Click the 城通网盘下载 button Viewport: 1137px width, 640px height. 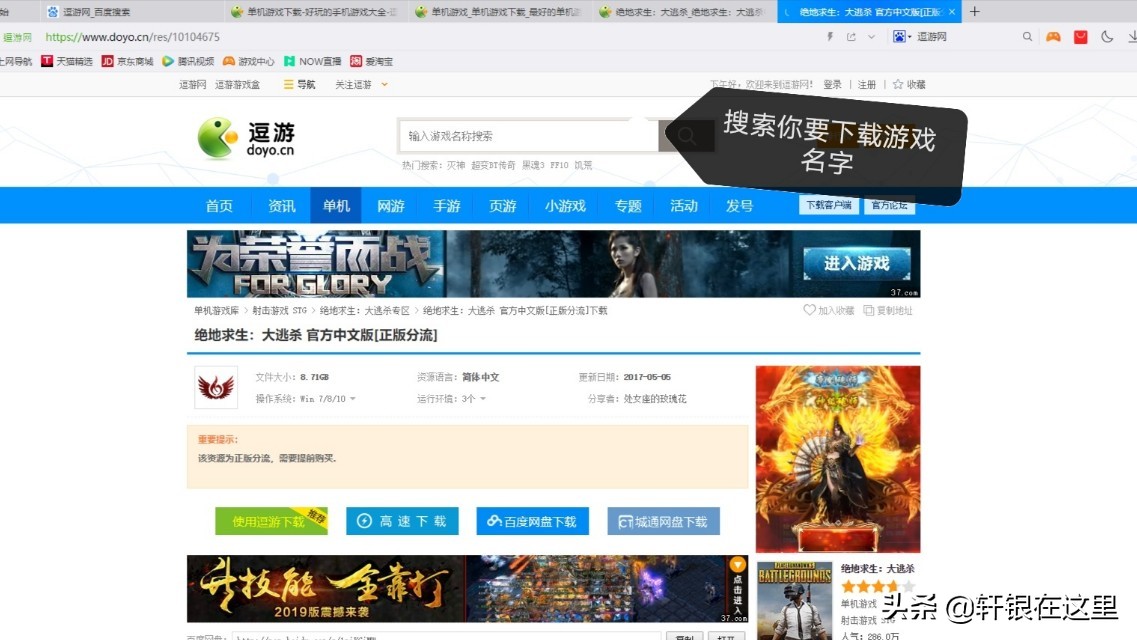663,521
